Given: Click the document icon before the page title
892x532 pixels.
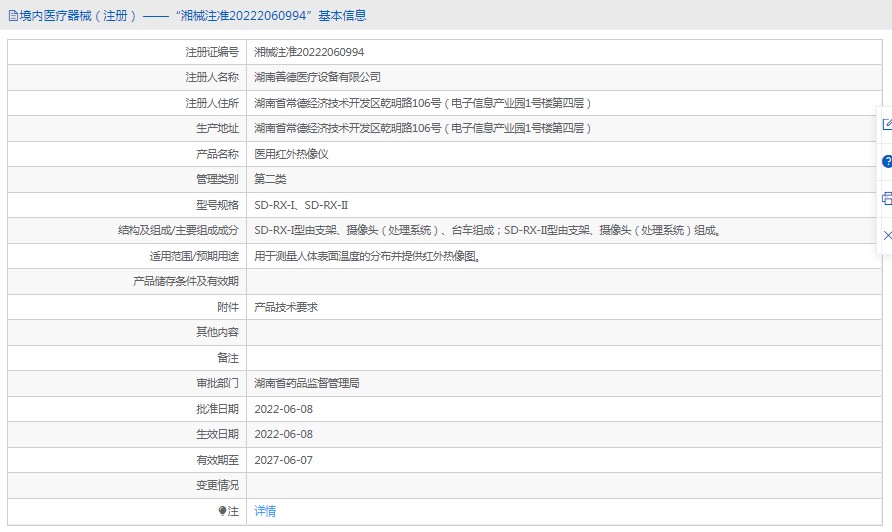Looking at the screenshot, I should click(13, 16).
